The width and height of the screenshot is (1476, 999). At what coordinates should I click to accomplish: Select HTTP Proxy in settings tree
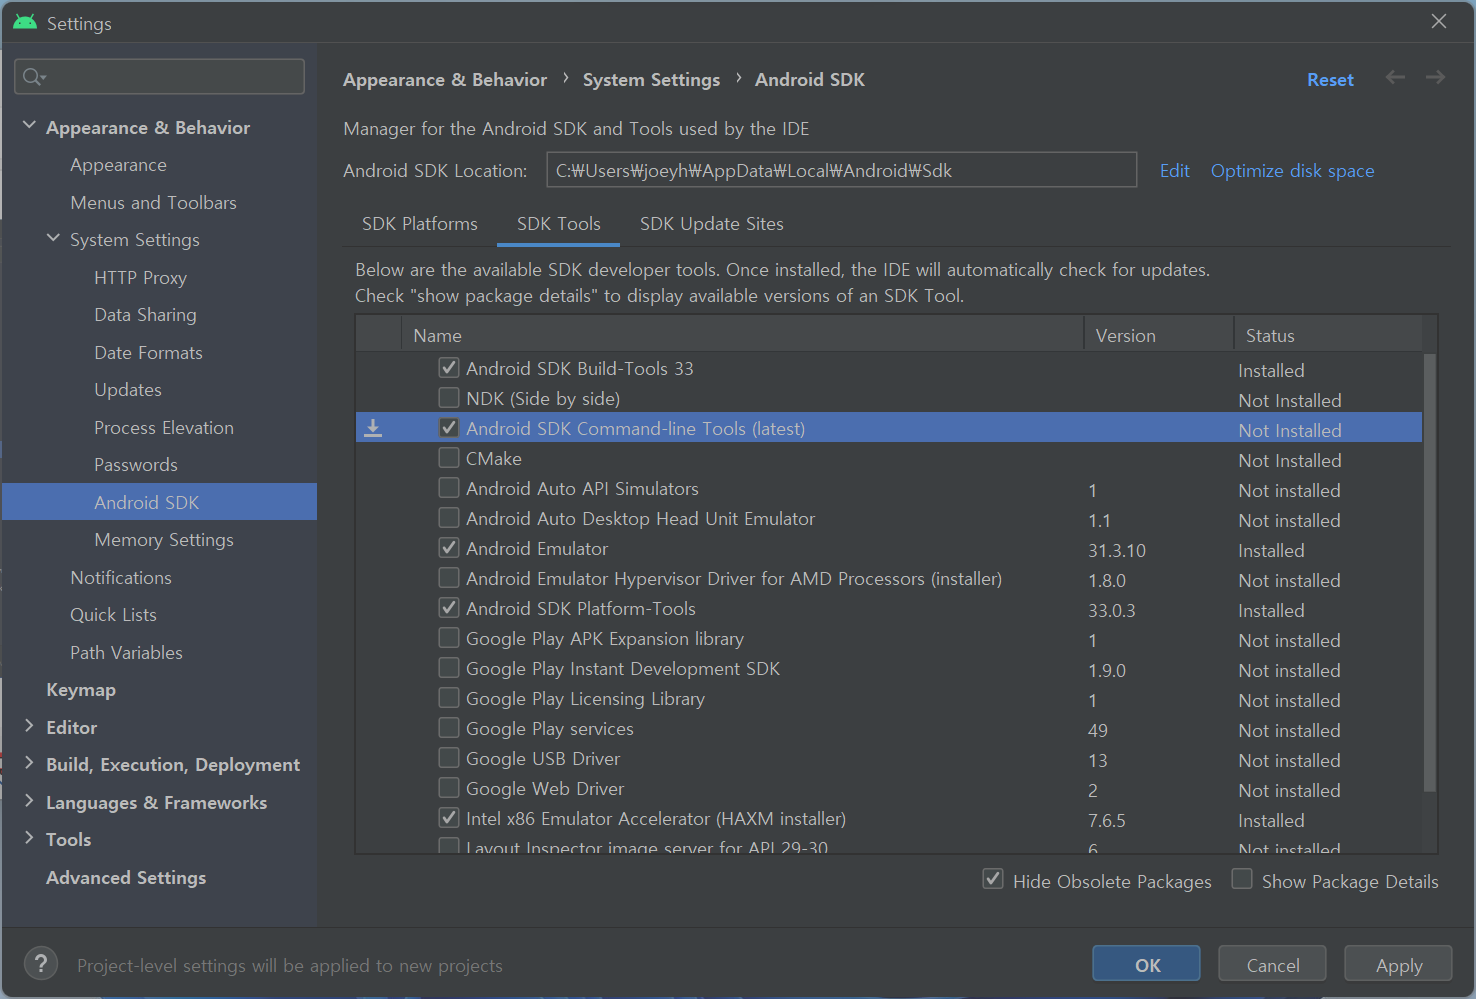(x=140, y=277)
